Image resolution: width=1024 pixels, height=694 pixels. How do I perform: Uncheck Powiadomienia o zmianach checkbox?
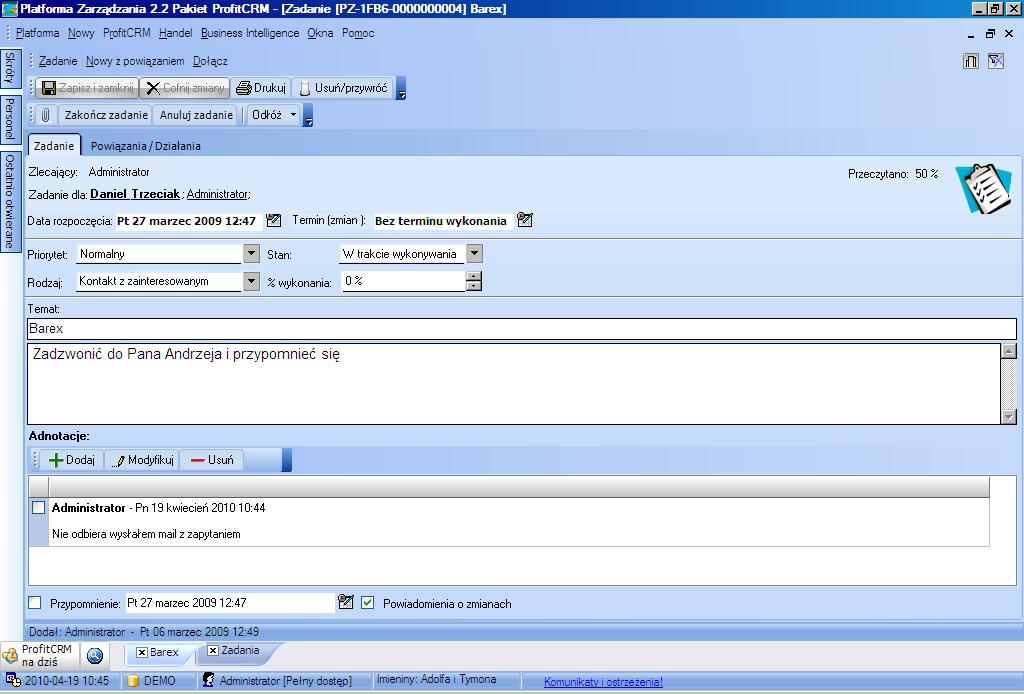pyautogui.click(x=368, y=603)
